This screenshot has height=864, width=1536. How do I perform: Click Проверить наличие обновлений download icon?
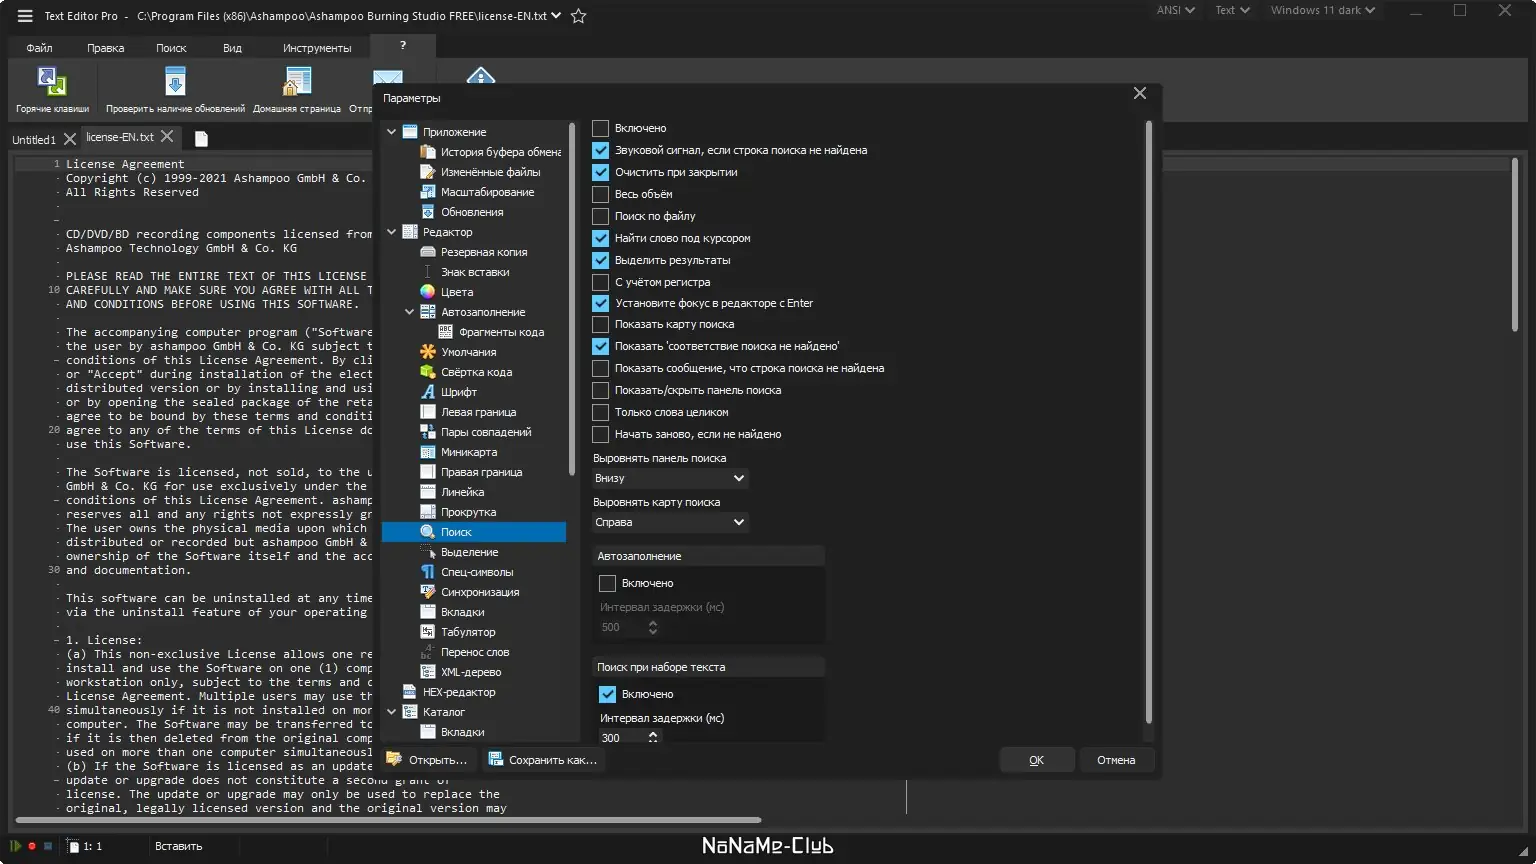tap(175, 81)
